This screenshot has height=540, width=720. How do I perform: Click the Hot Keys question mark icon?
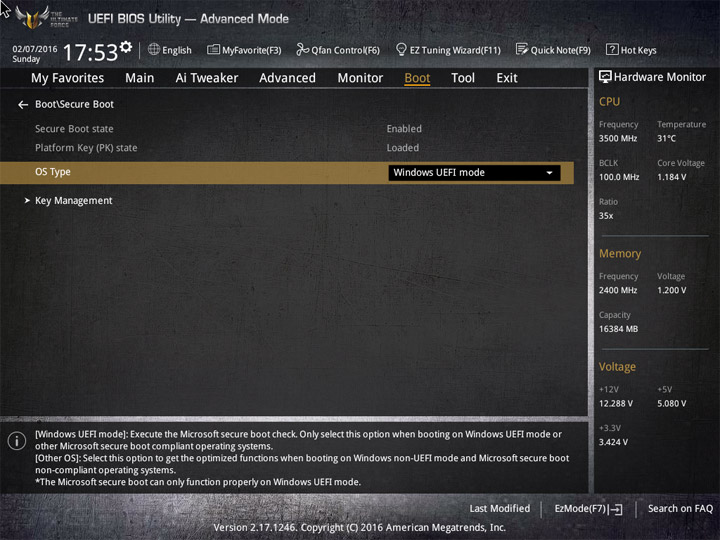[612, 49]
